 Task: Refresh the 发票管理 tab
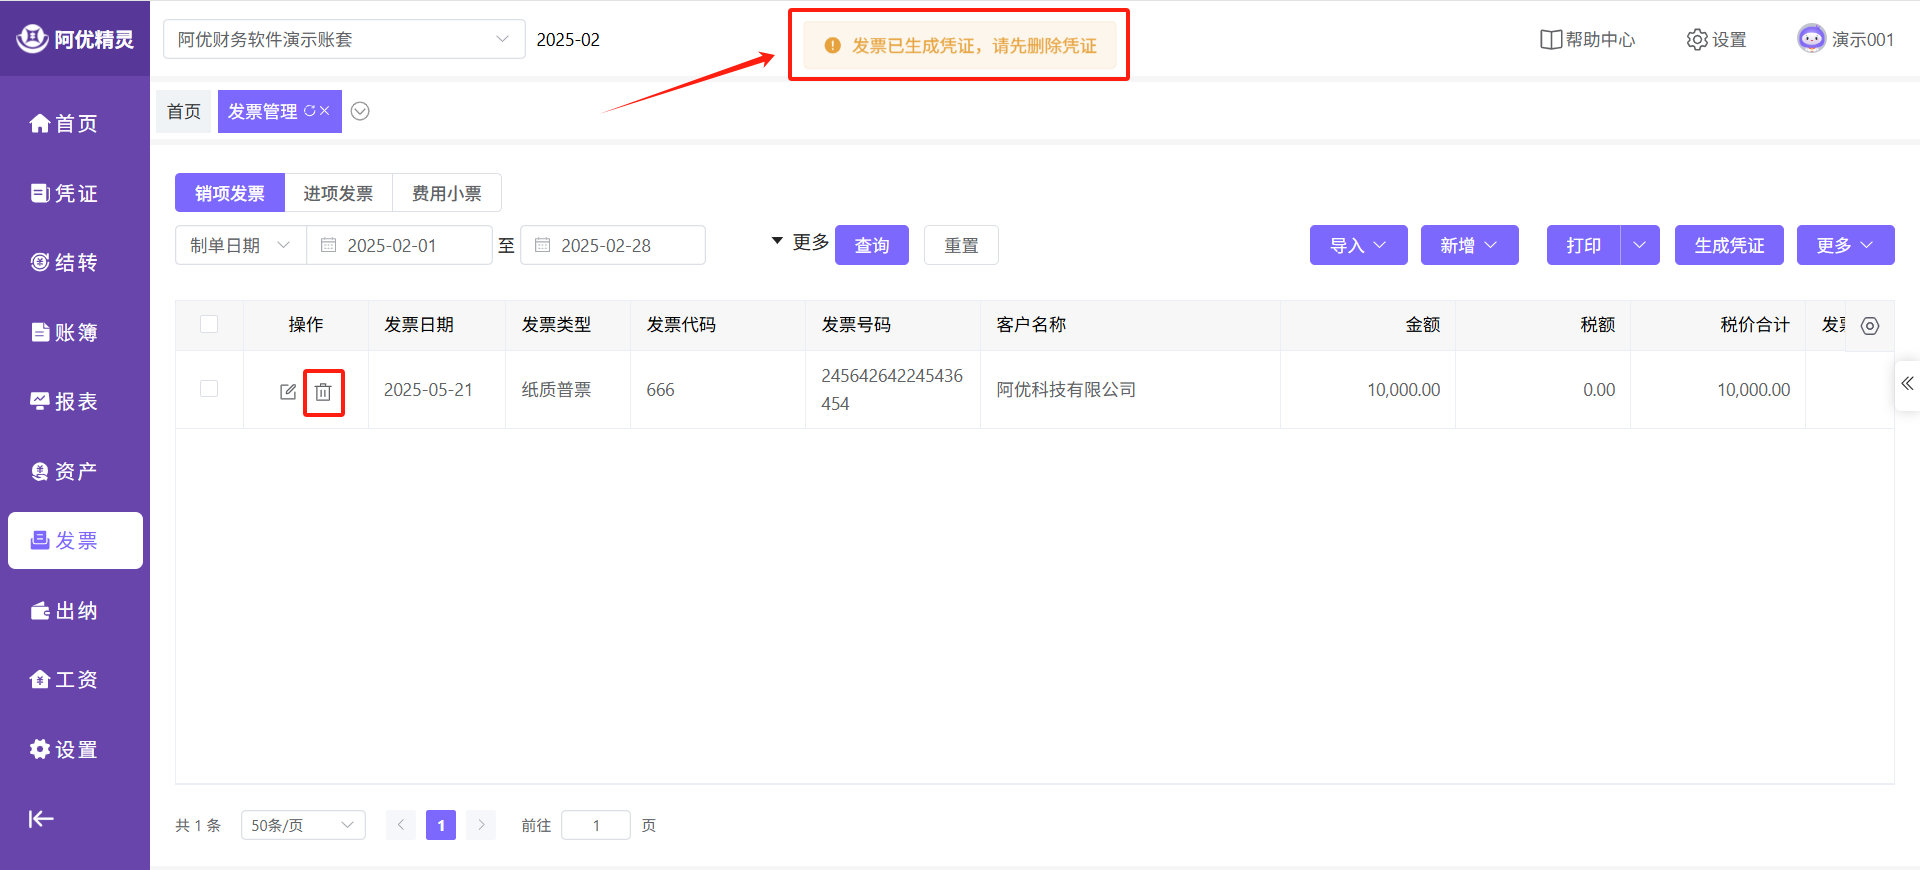tap(309, 111)
